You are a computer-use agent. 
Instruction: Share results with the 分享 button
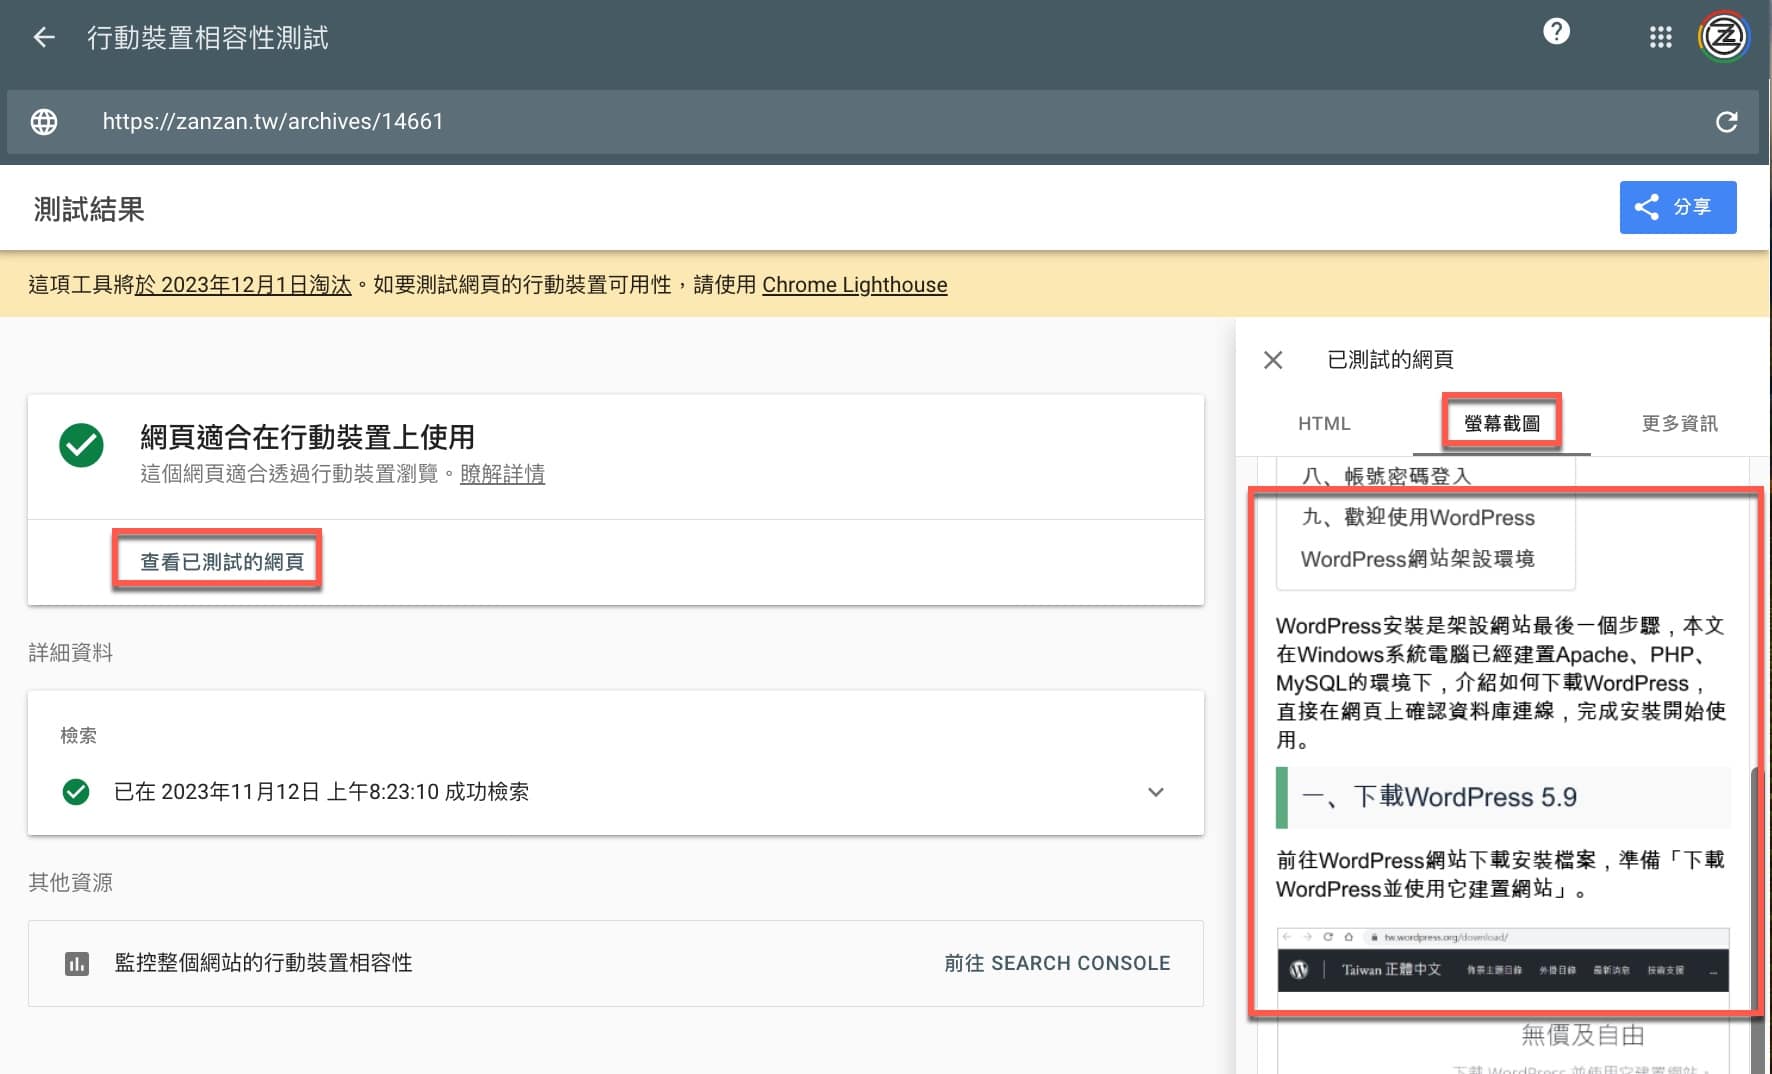1678,207
